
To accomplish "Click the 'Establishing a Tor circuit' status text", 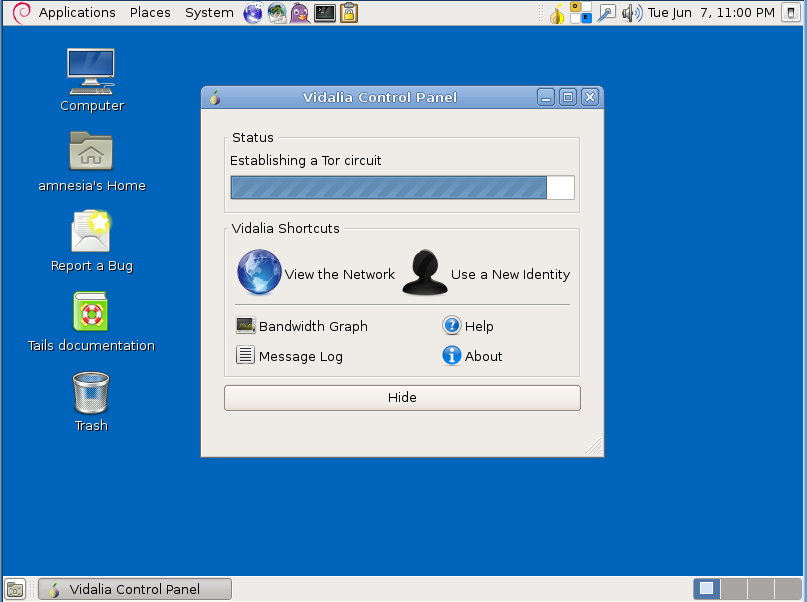I will click(305, 161).
